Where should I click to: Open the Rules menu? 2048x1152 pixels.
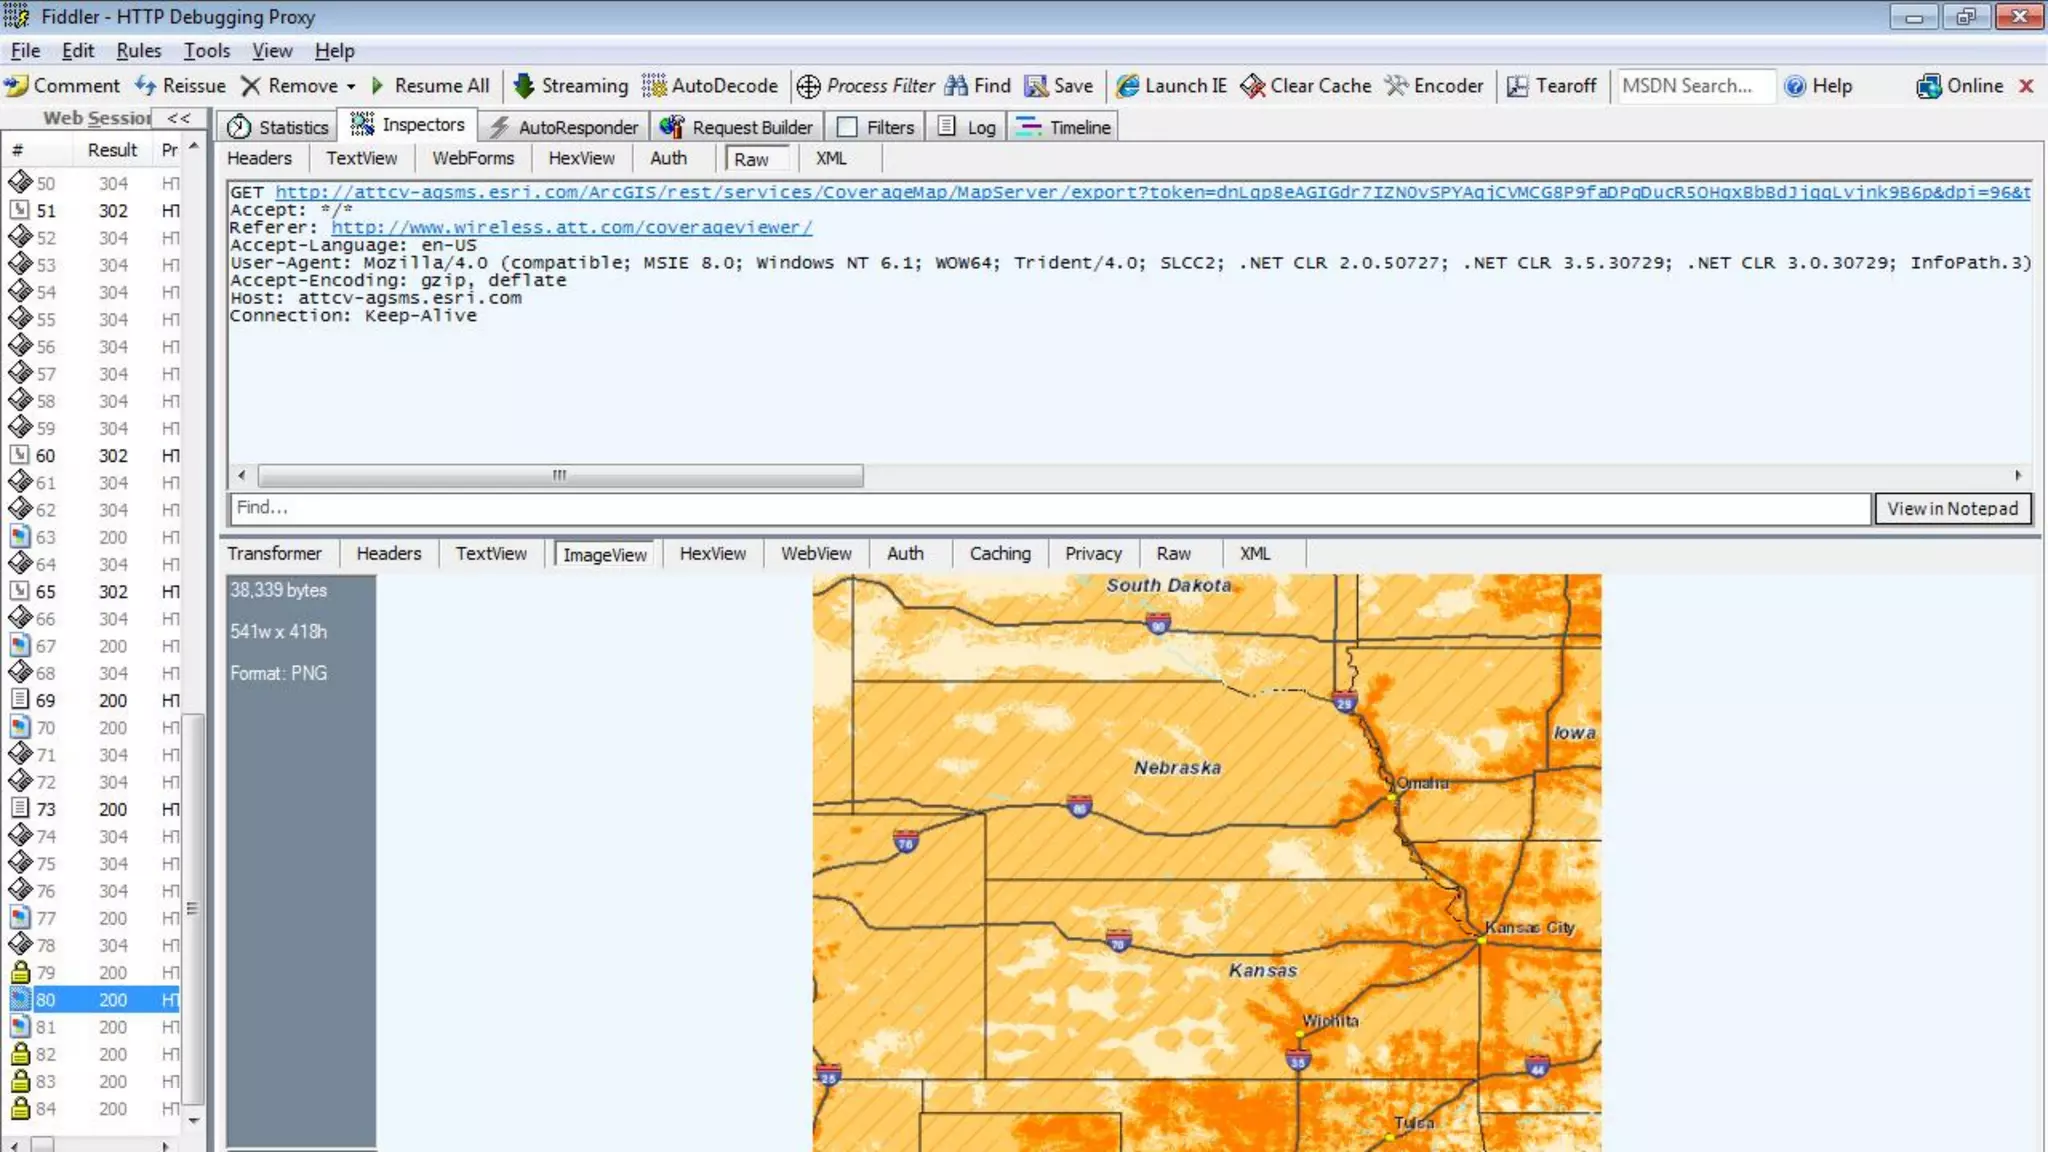pyautogui.click(x=138, y=51)
